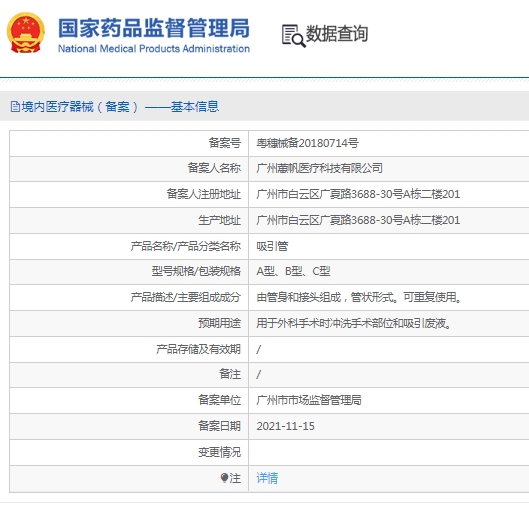The height and width of the screenshot is (507, 529).
Task: Select the product name 吸引管
Action: tap(272, 246)
